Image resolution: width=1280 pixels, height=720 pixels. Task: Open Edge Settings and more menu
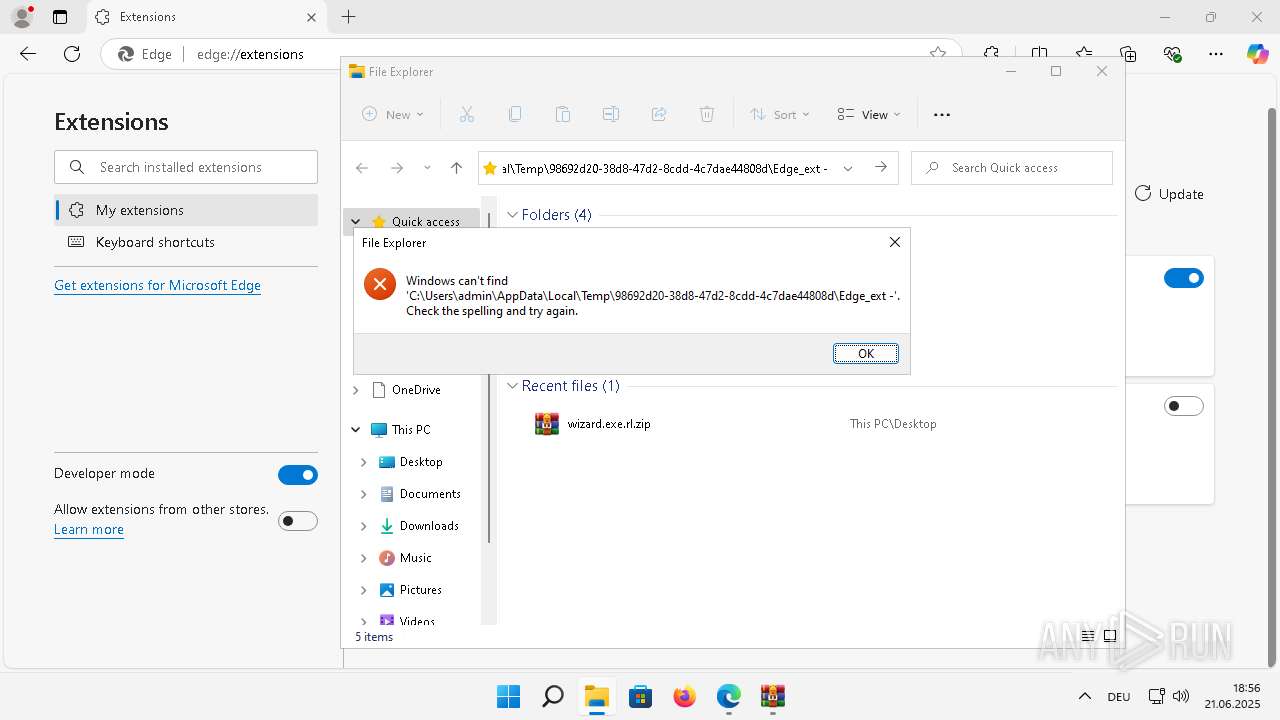click(1216, 54)
